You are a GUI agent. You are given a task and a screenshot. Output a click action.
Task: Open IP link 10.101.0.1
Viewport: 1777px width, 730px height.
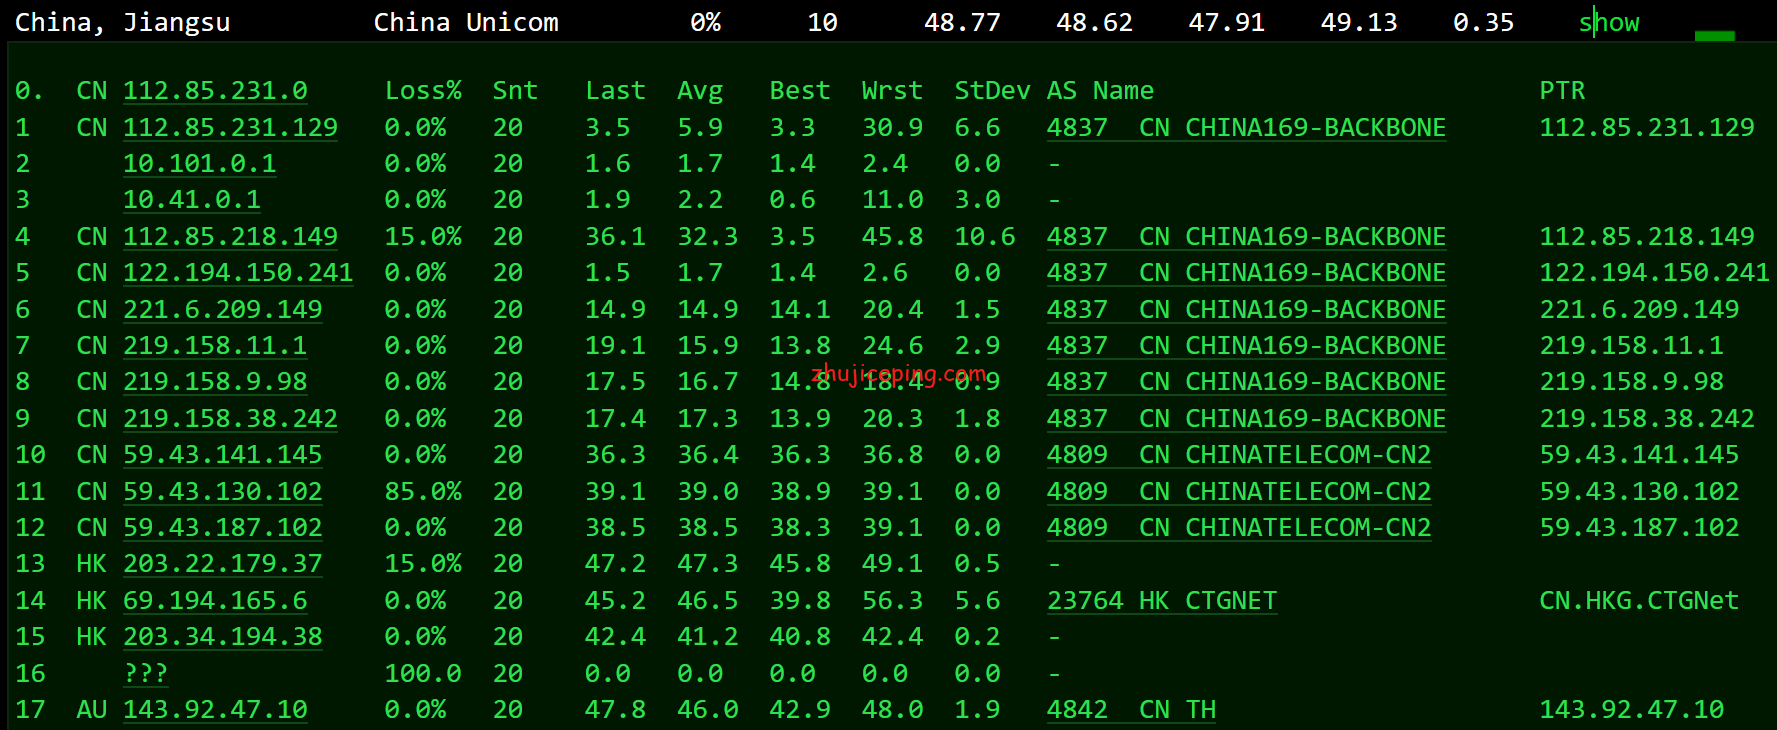point(199,164)
